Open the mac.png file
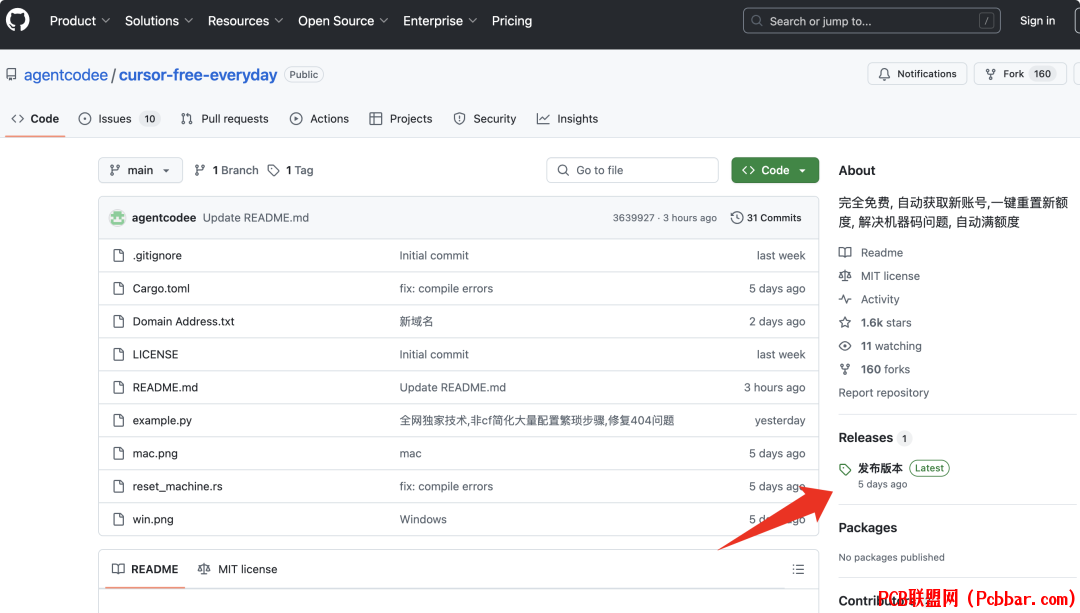This screenshot has width=1080, height=613. [x=155, y=454]
